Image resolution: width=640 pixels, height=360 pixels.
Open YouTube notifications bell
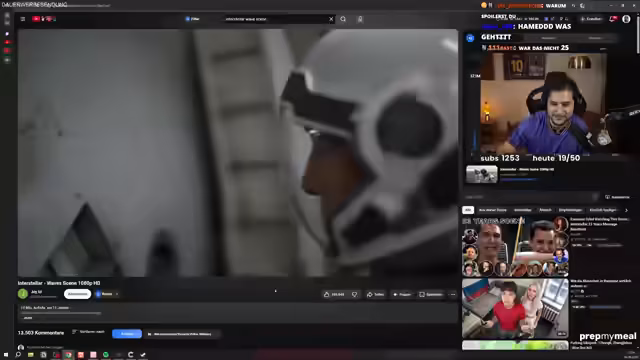click(x=613, y=19)
